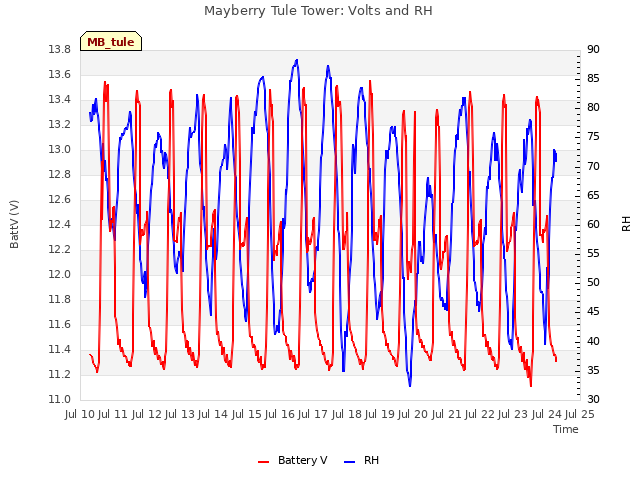
Task: Click the RH minimum near Jul 20
Action: [410, 385]
